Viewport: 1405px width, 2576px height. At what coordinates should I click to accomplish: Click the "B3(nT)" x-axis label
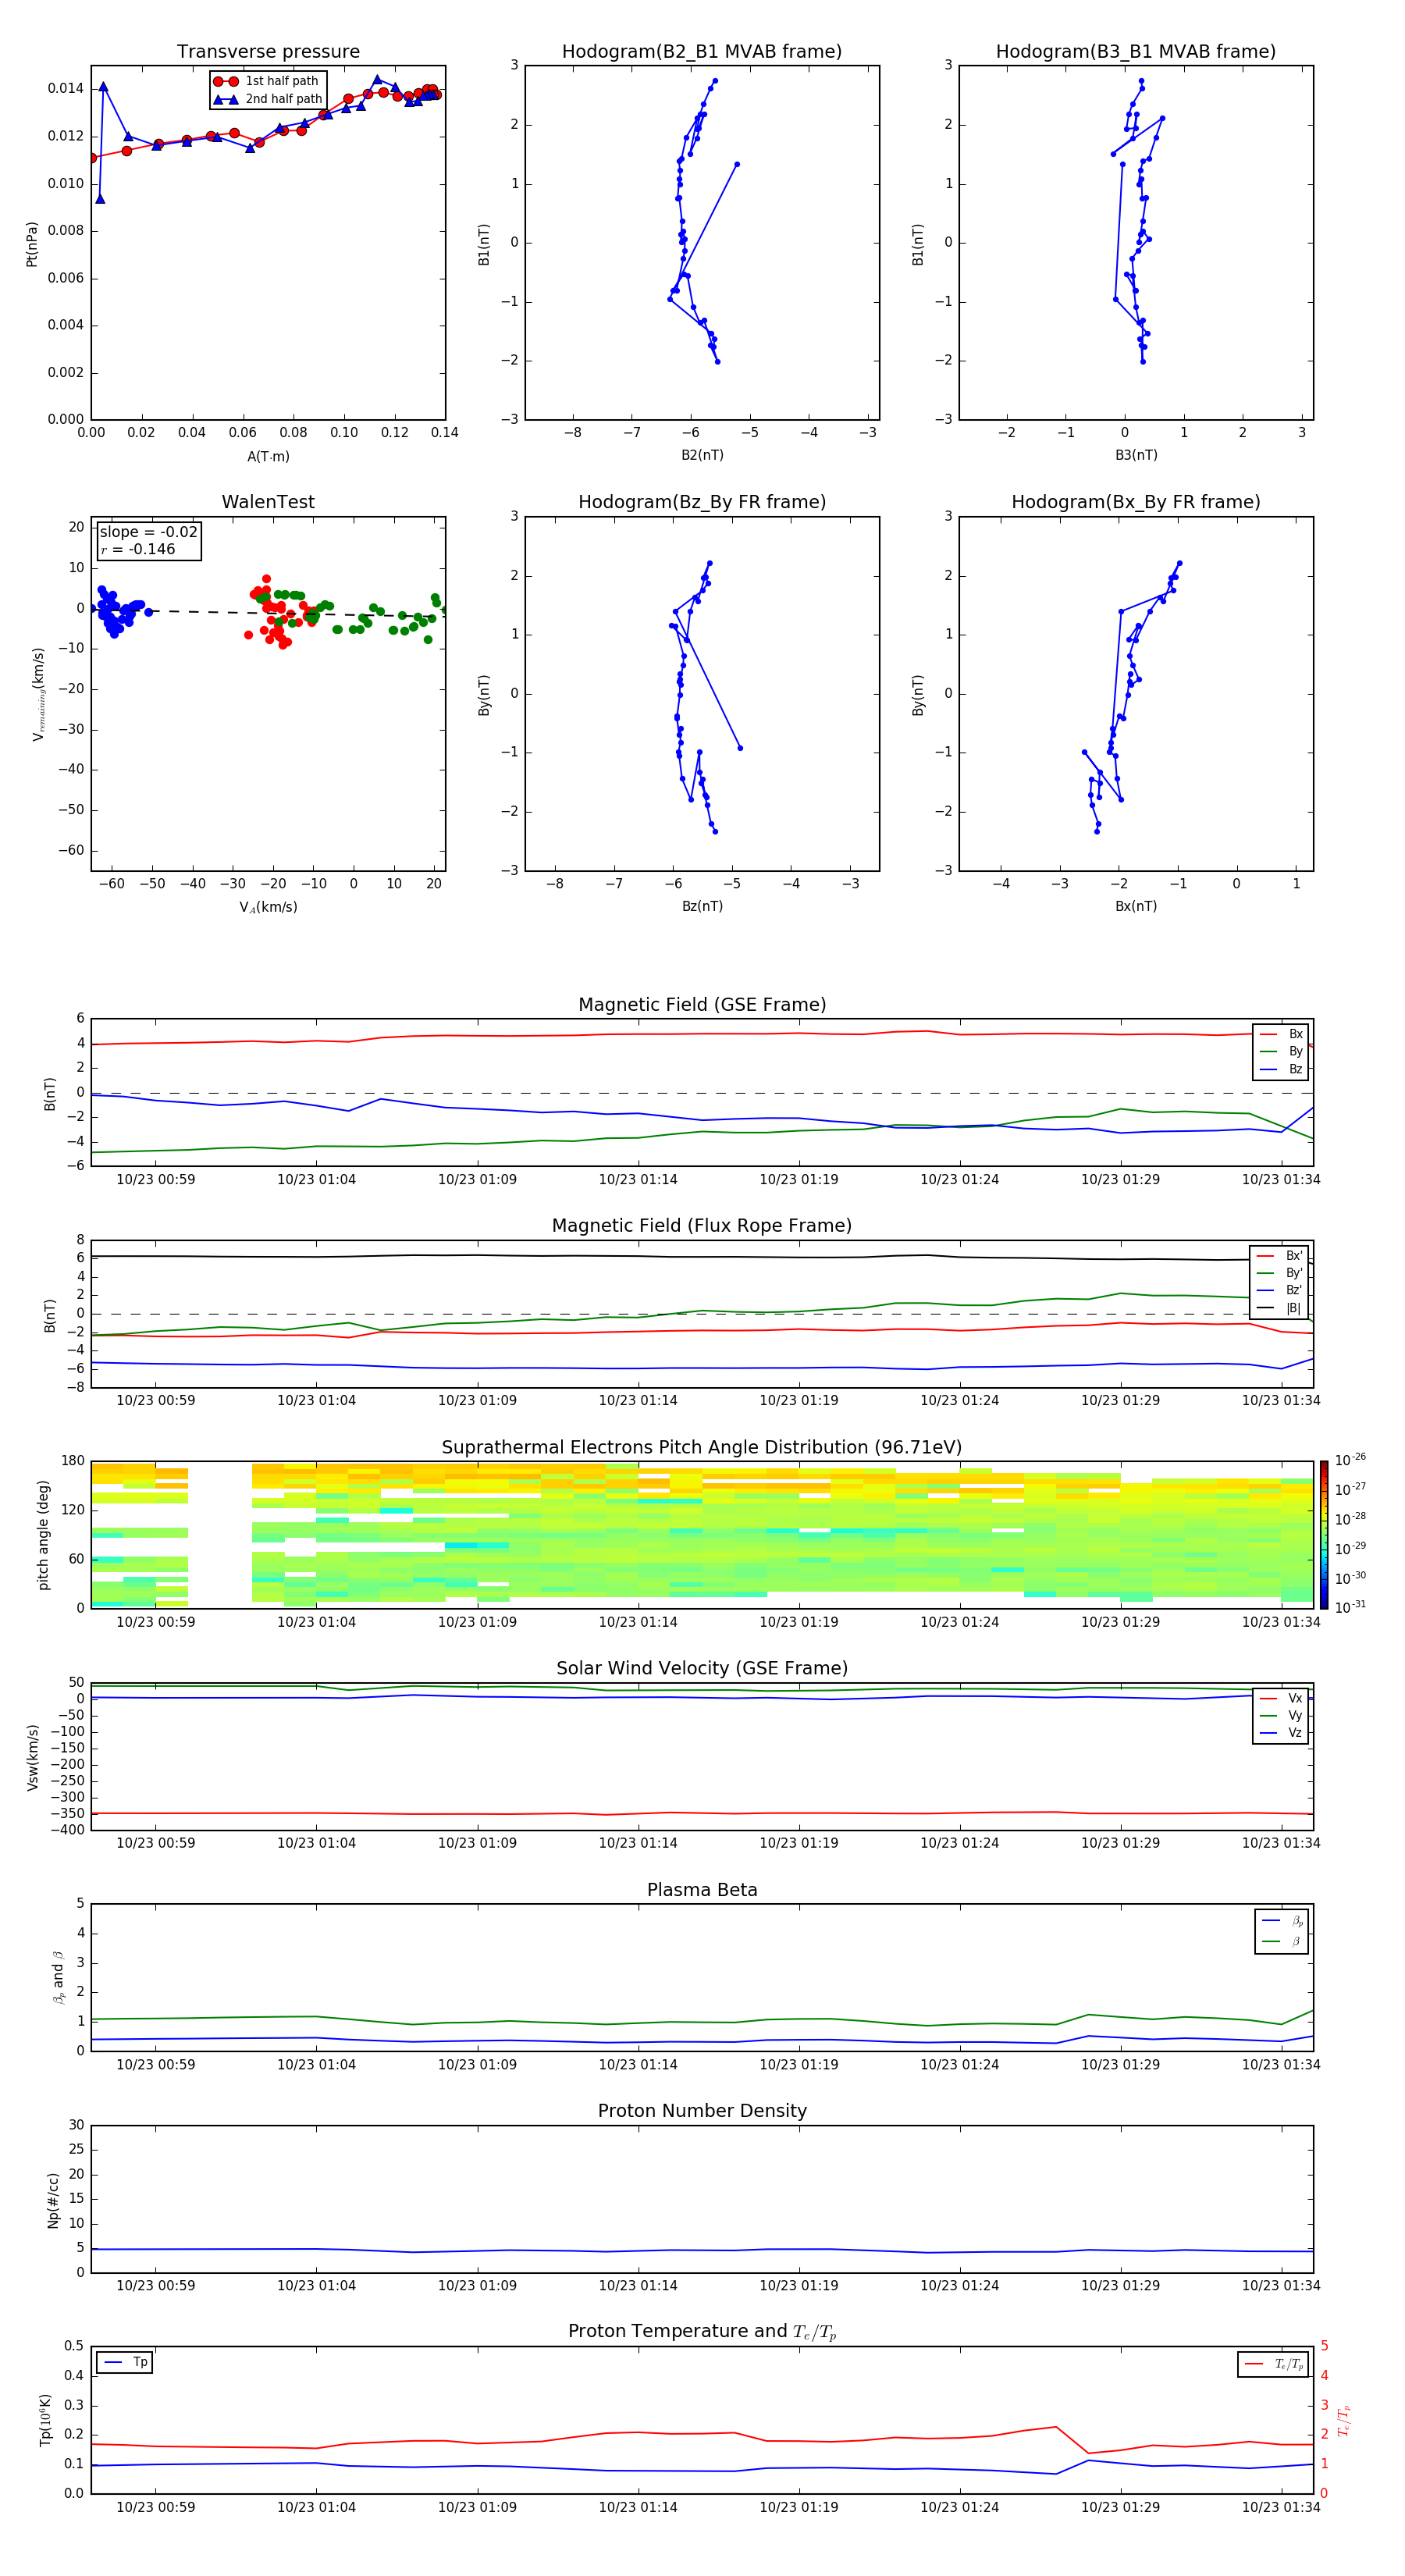pos(1136,455)
